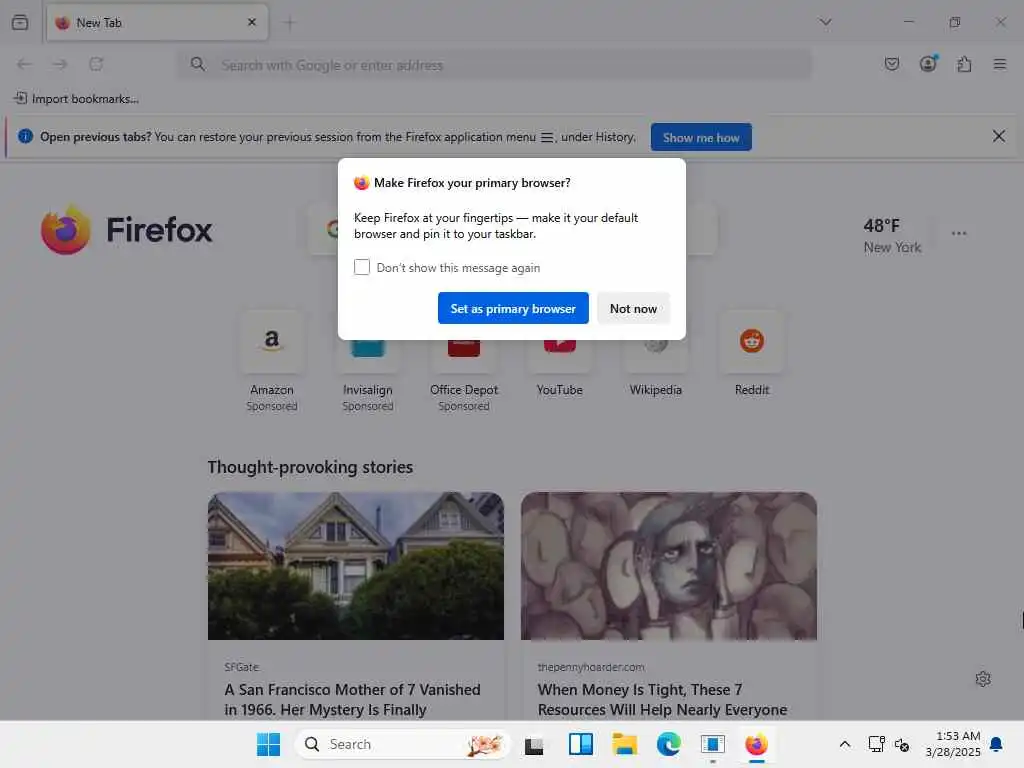Viewport: 1024px width, 768px height.
Task: Open new tab personalize gear icon
Action: pos(983,679)
